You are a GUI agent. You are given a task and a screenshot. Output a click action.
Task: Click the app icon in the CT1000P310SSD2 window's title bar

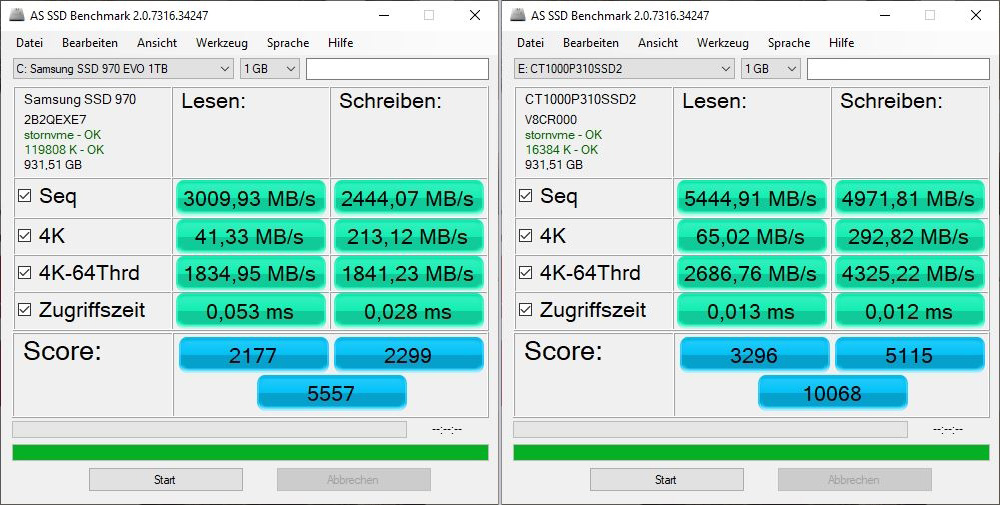tap(518, 15)
